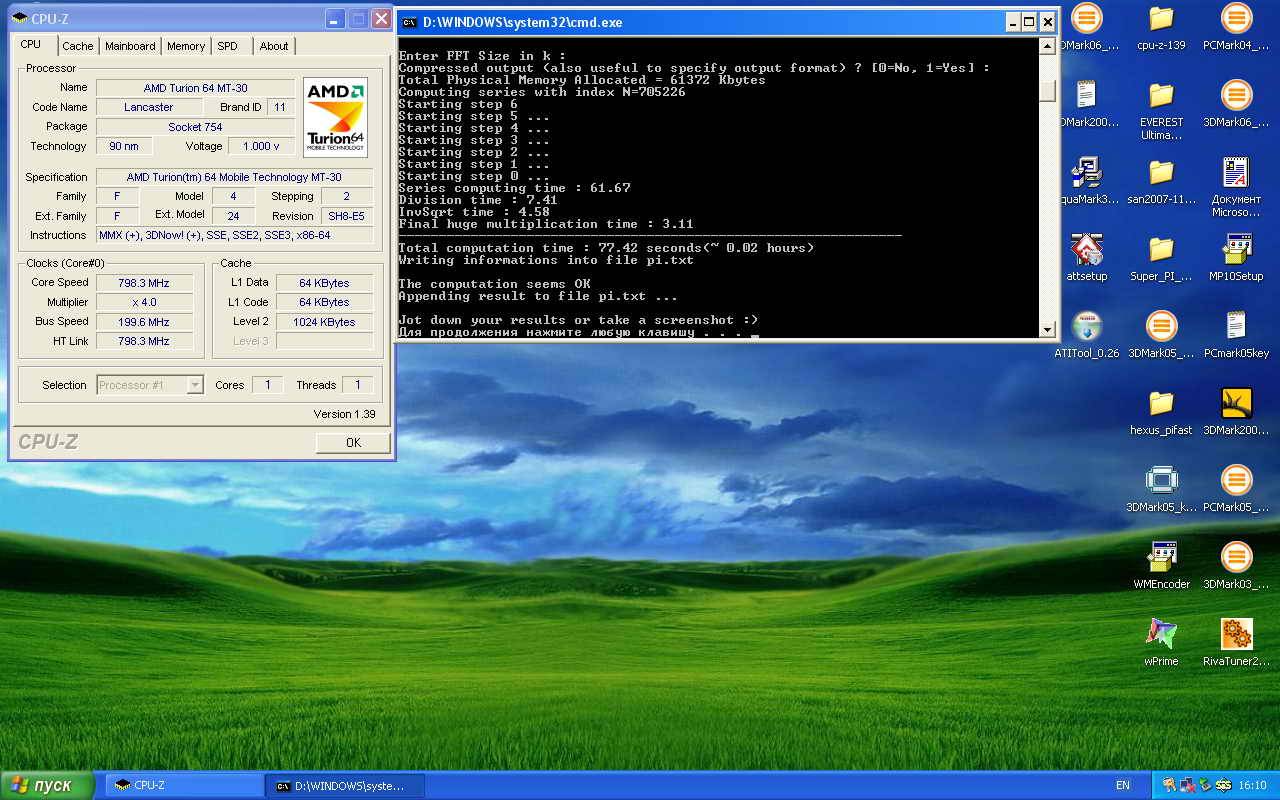Click the AMD Turion 64 logo image
The image size is (1280, 800).
point(335,117)
